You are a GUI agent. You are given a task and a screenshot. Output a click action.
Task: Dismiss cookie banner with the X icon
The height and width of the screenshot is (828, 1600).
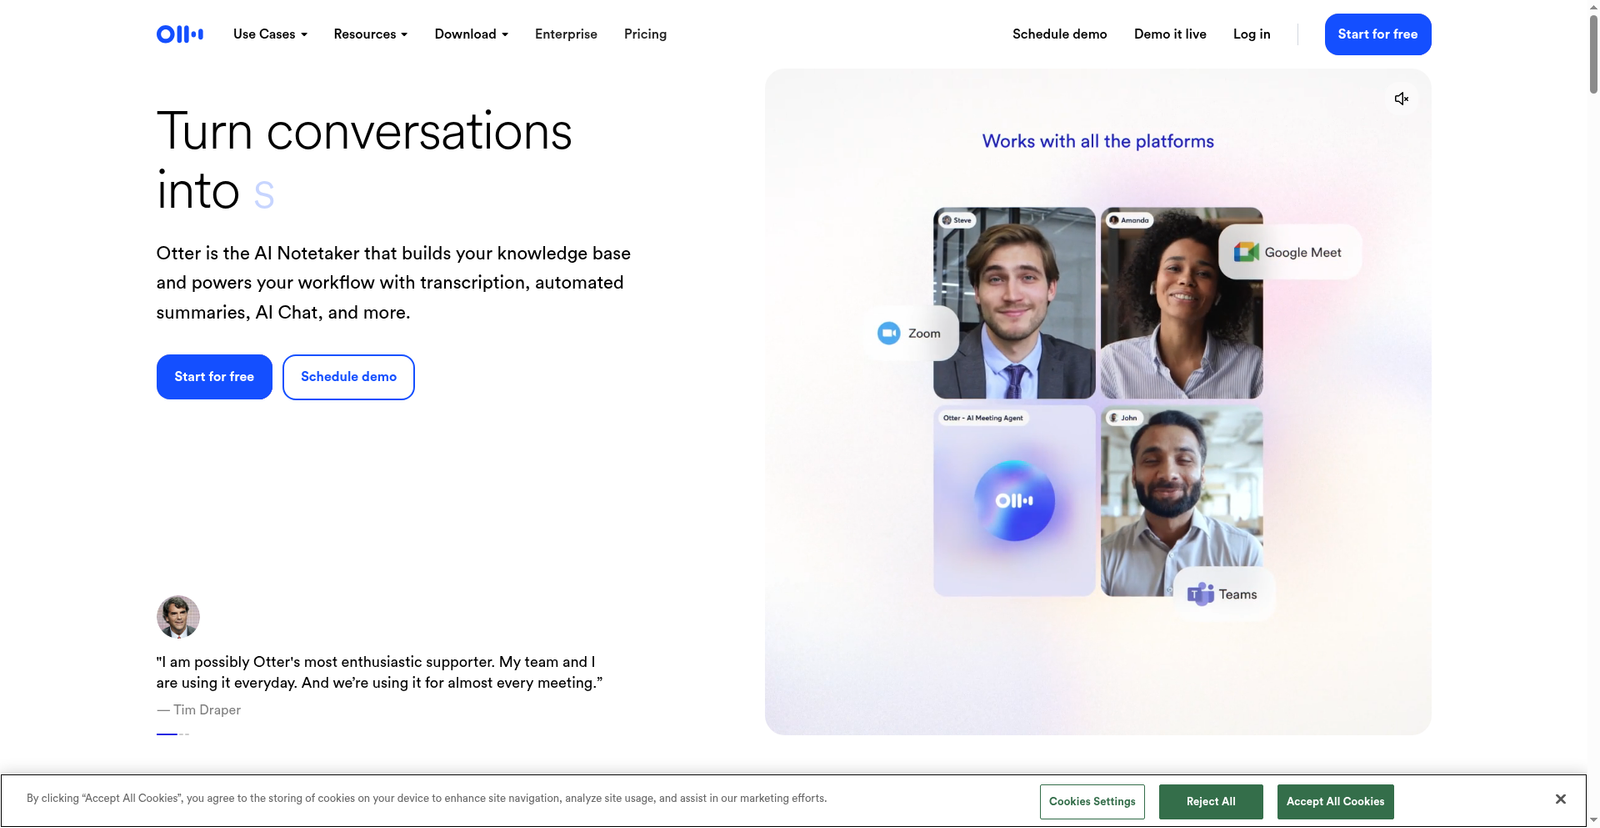coord(1560,799)
